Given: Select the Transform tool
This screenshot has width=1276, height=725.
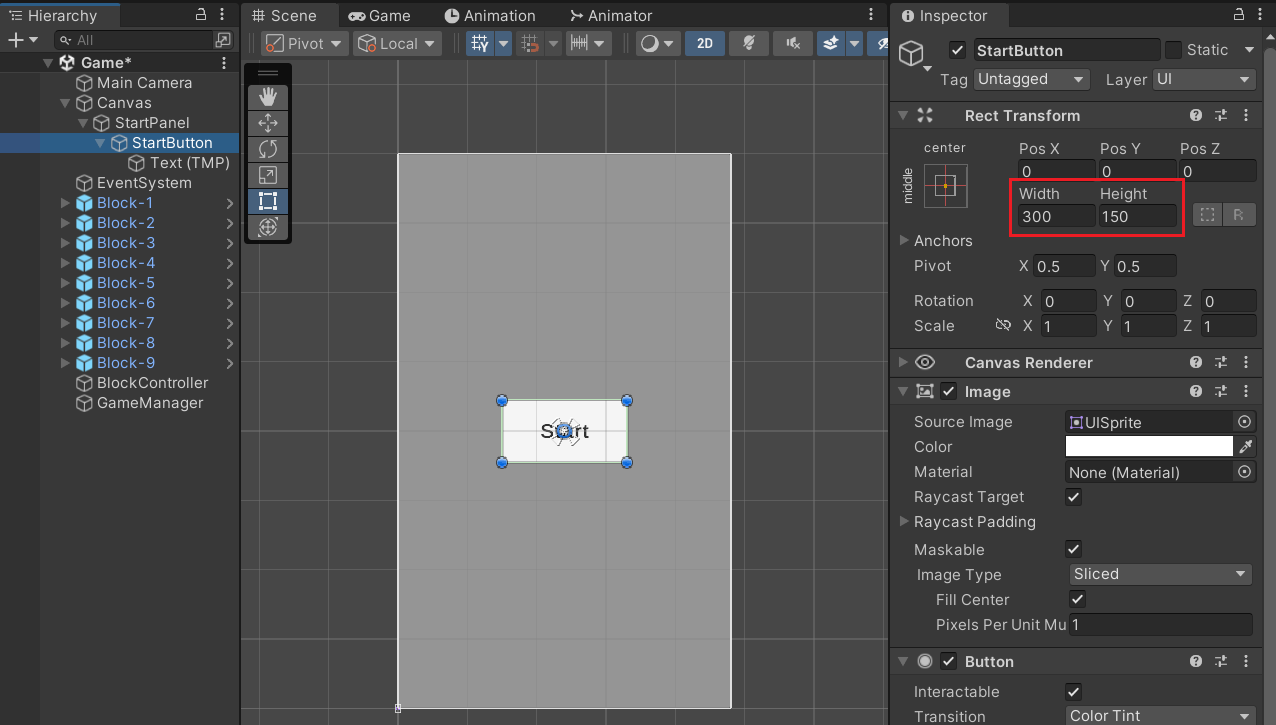Looking at the screenshot, I should click(x=267, y=227).
